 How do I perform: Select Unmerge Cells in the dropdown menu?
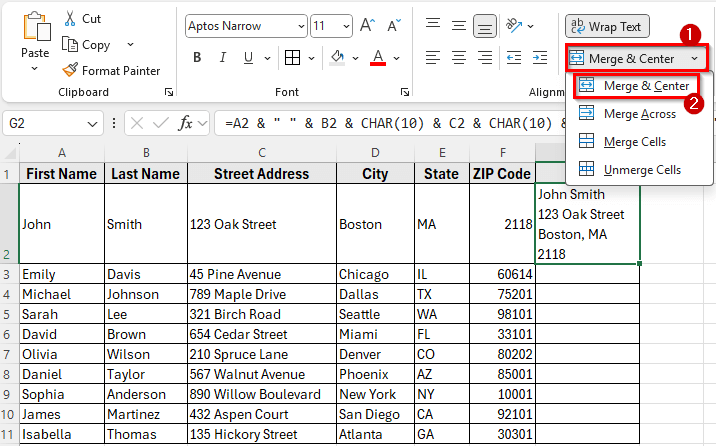click(641, 170)
